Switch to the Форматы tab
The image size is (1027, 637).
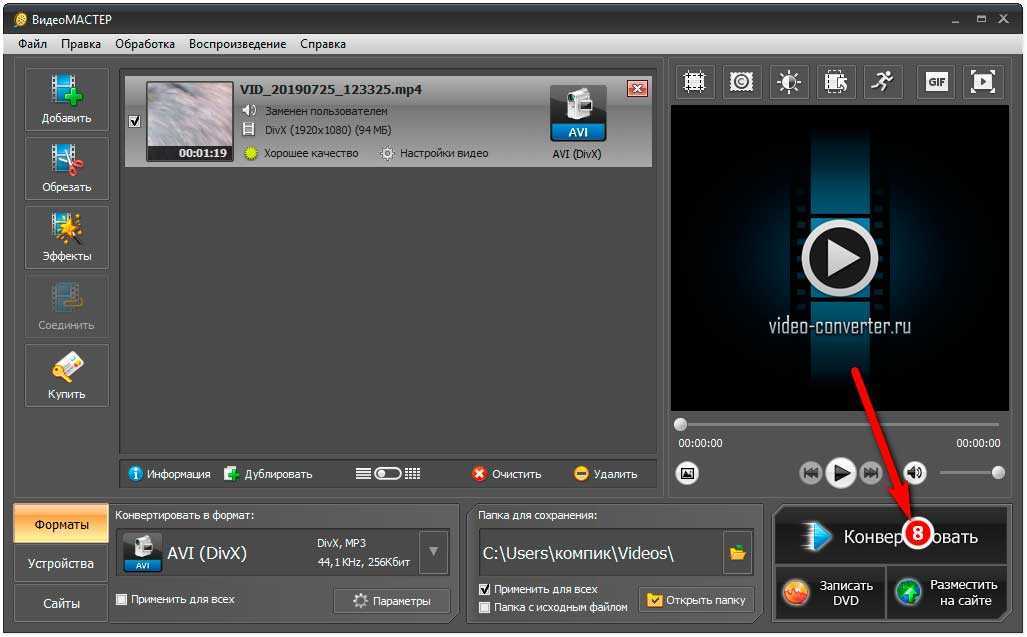click(x=61, y=524)
